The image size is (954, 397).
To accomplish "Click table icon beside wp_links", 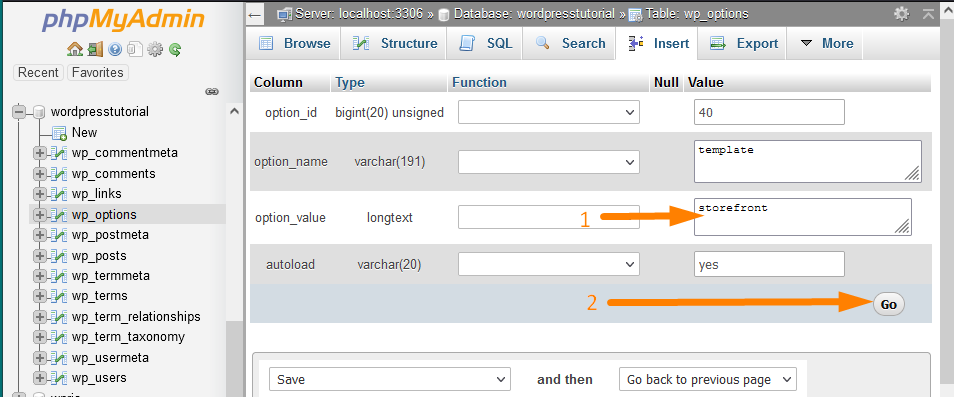I will 59,194.
